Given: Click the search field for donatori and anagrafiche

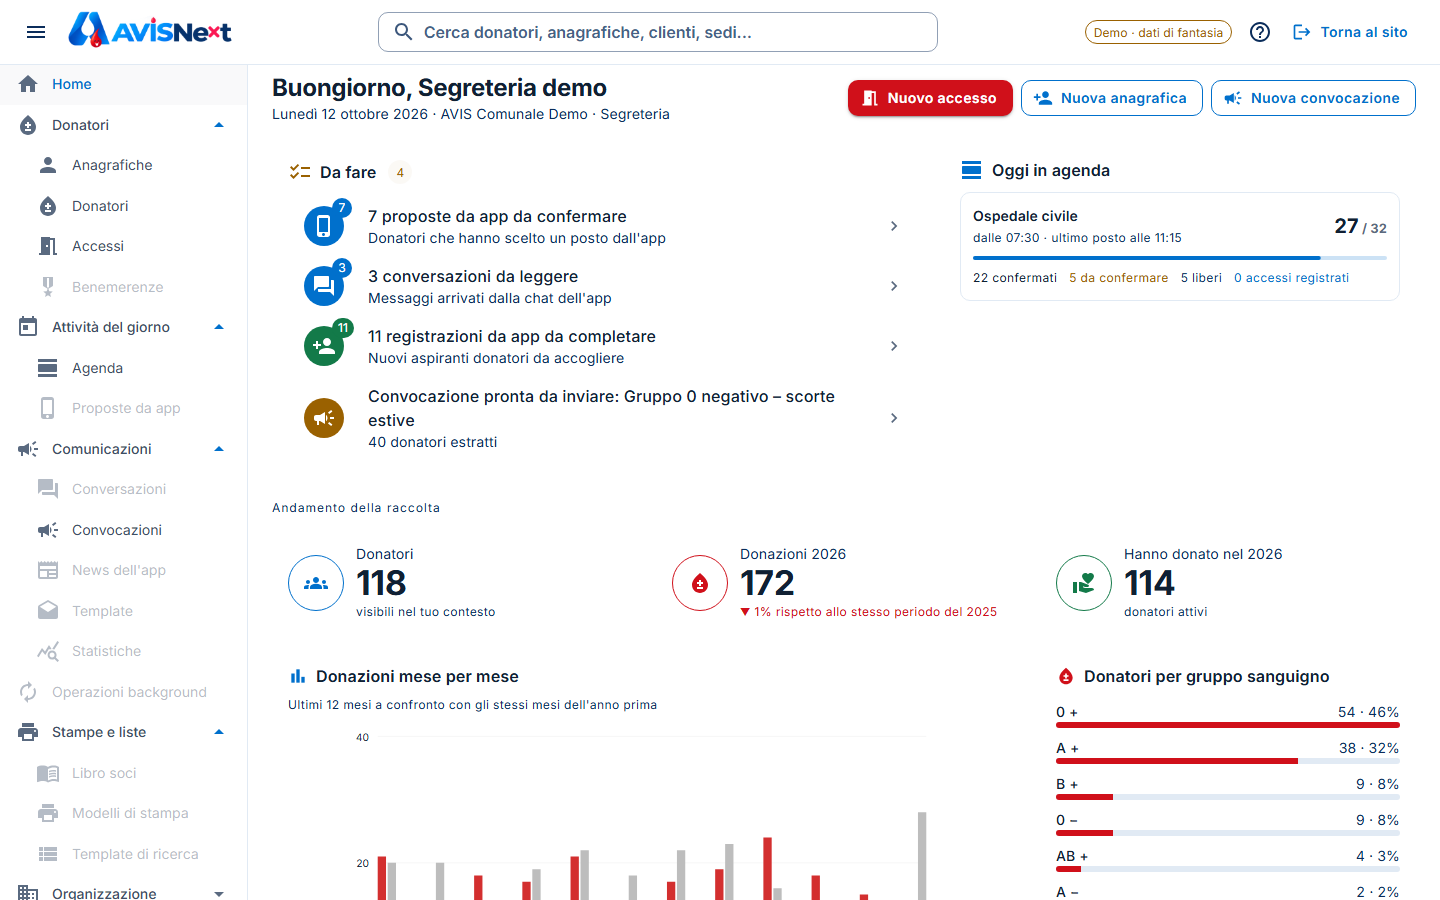Looking at the screenshot, I should tap(658, 32).
